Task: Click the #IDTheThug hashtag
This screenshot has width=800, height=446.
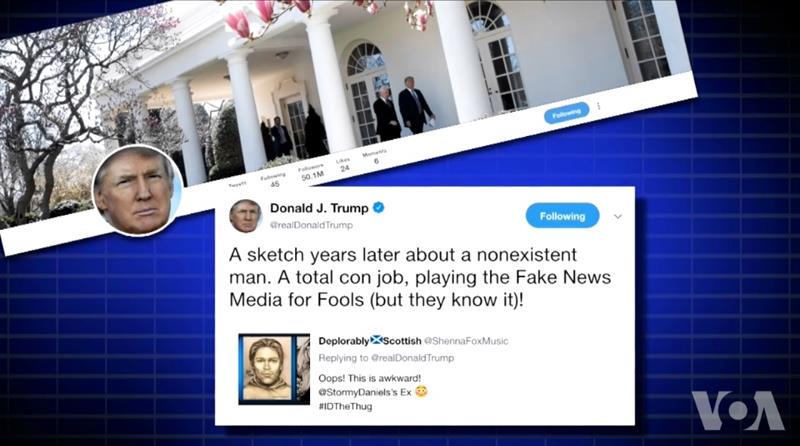Action: [x=345, y=406]
